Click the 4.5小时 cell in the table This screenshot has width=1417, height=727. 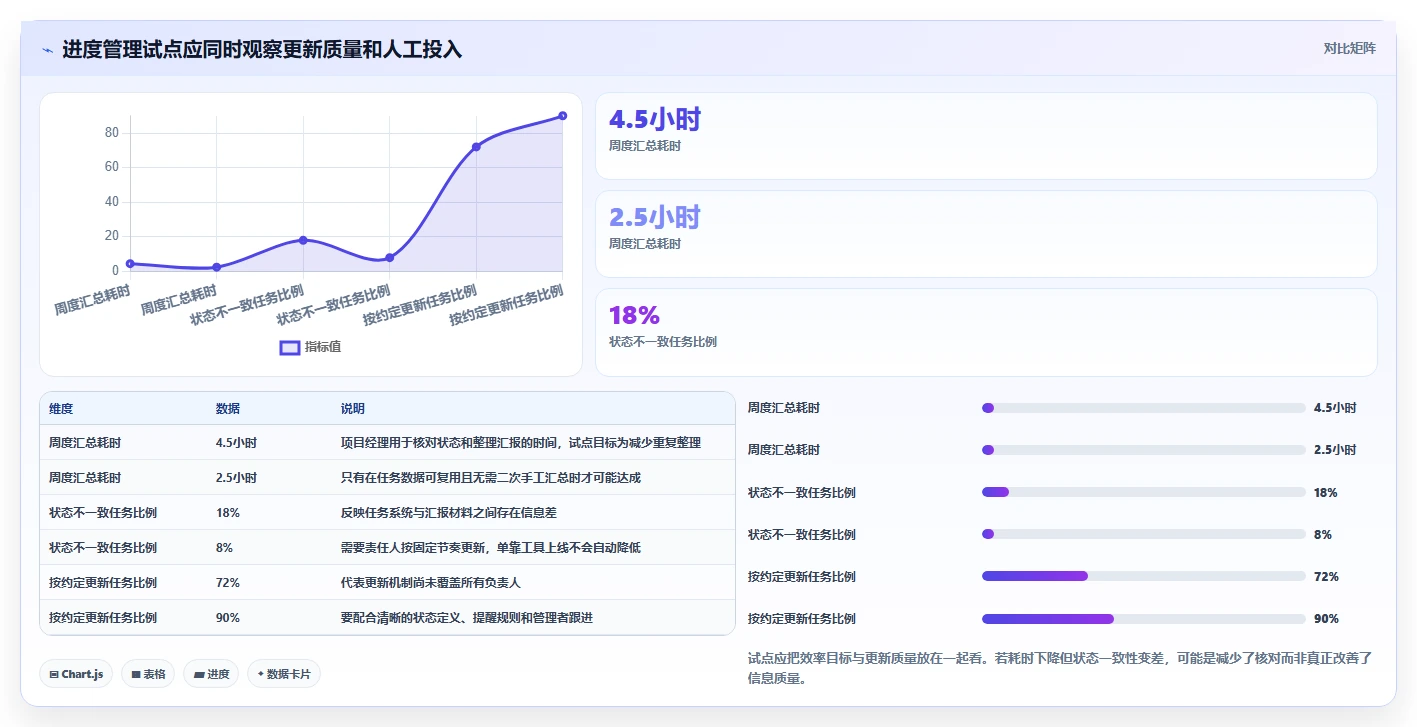(x=236, y=443)
